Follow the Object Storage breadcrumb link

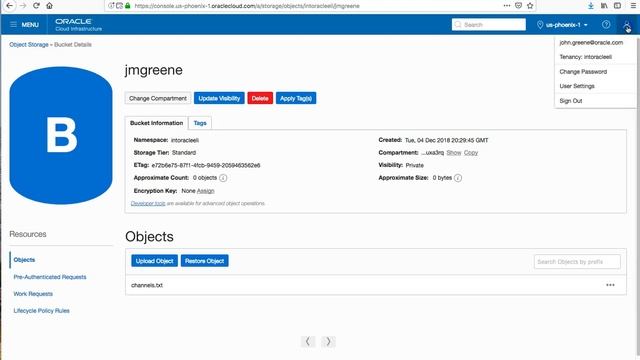pyautogui.click(x=29, y=44)
